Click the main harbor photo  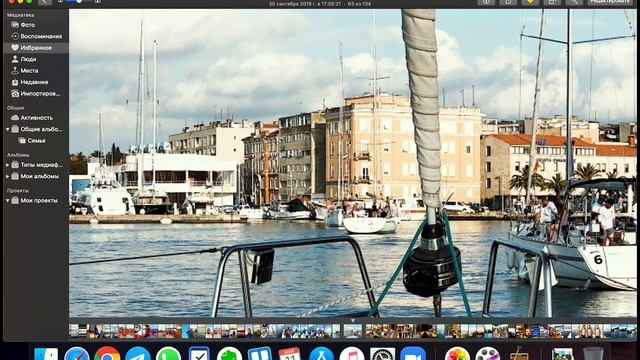(x=353, y=163)
